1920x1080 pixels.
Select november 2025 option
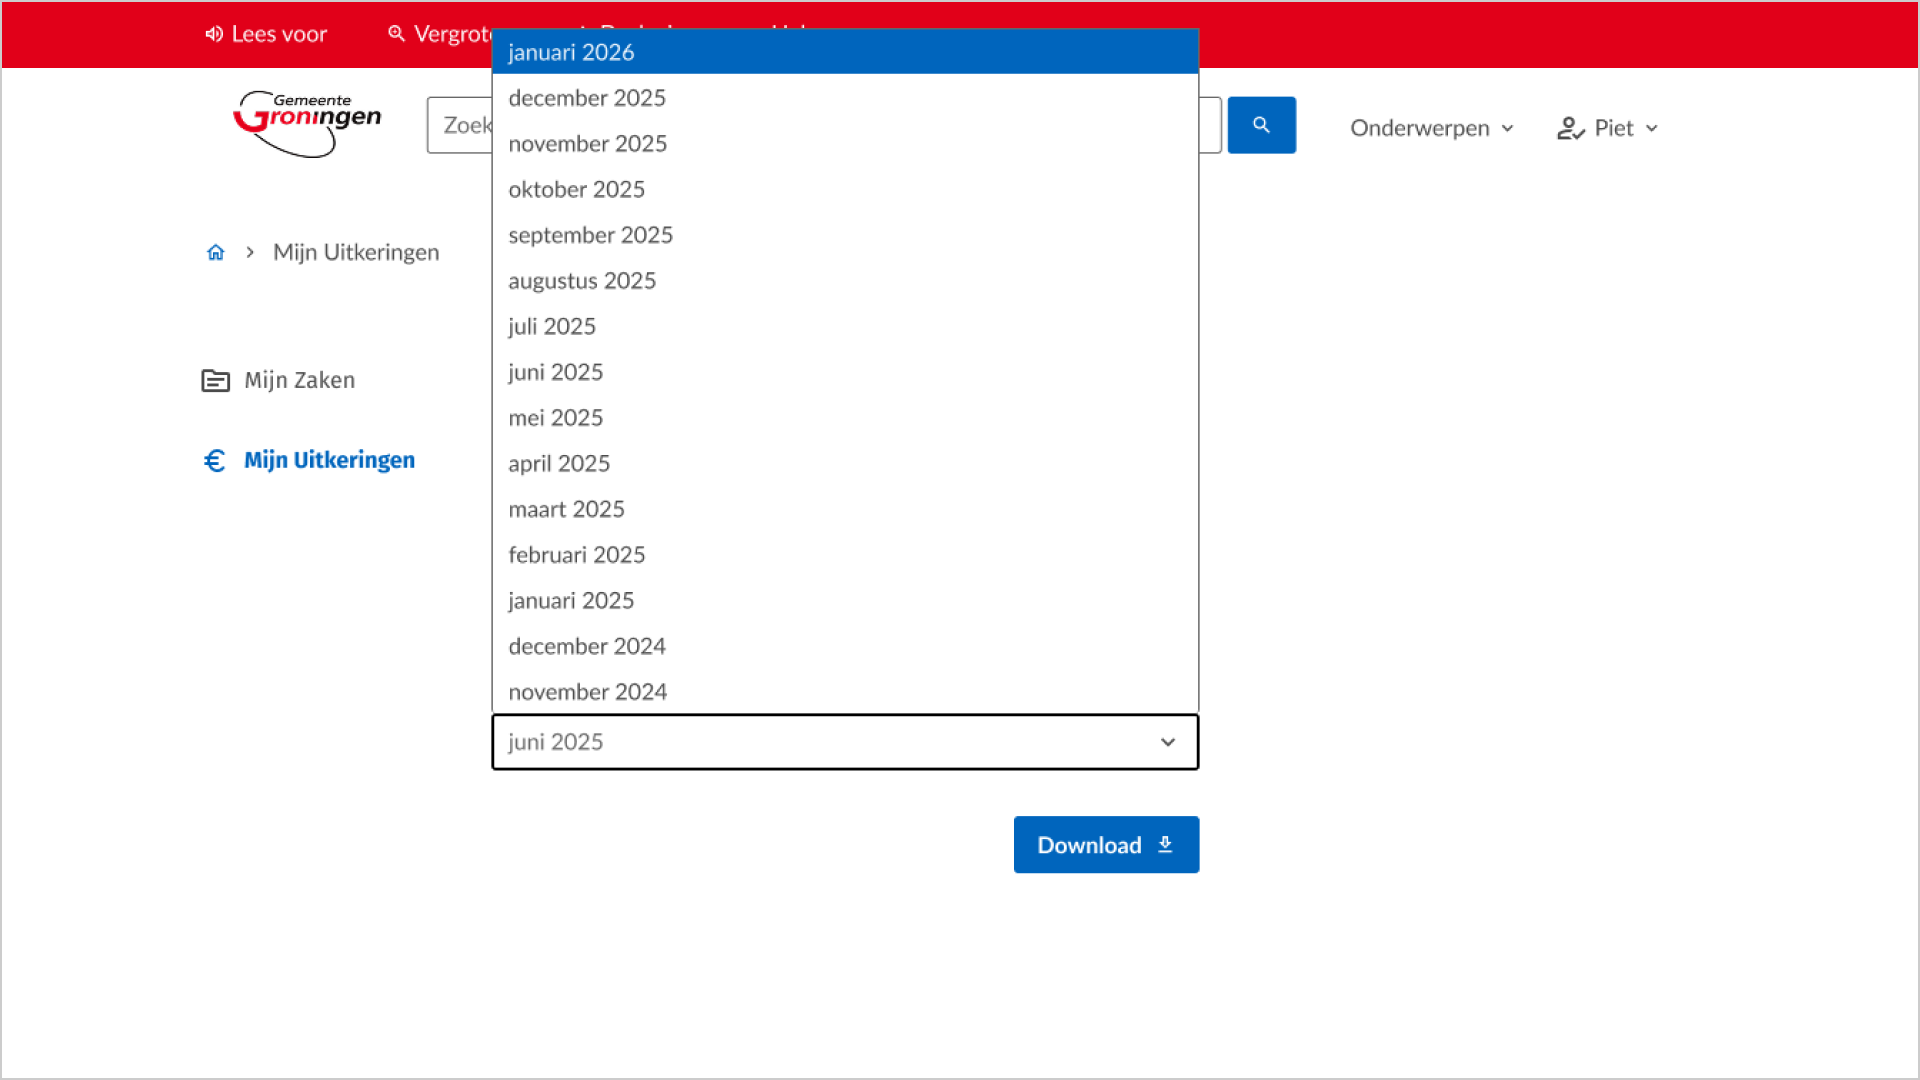(845, 143)
